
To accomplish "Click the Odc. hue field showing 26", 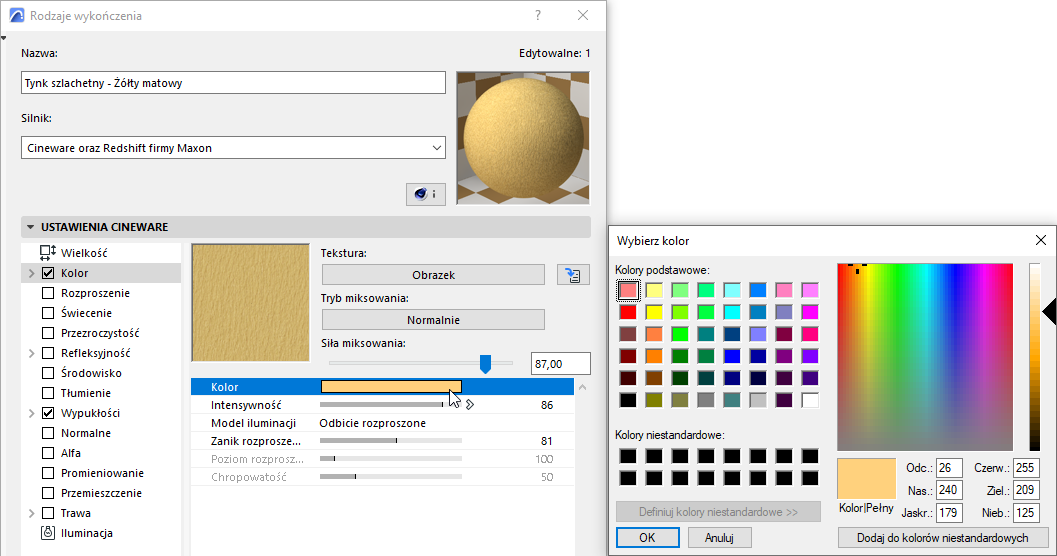I will 949,468.
